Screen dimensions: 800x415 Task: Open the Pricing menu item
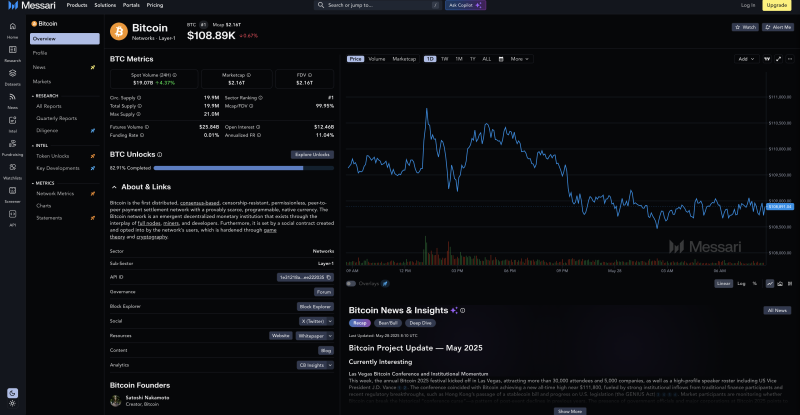[155, 5]
